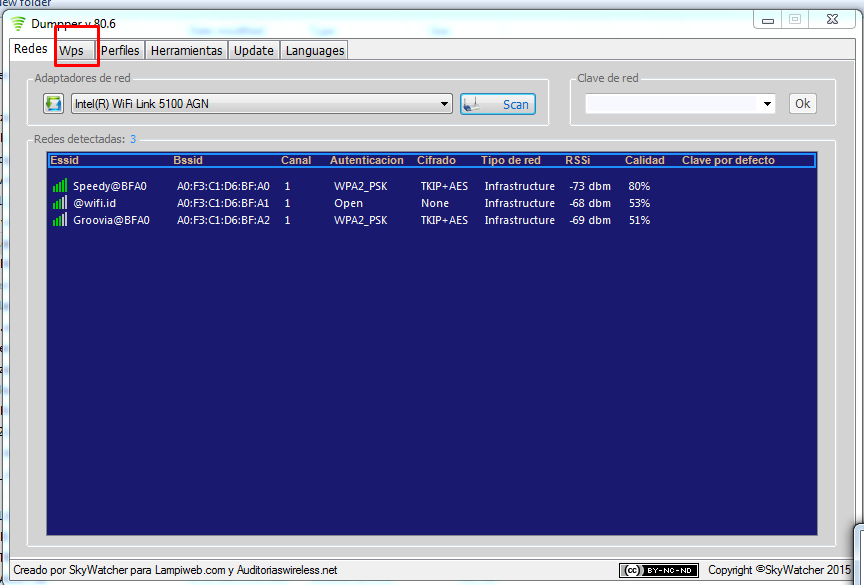Click the -69 dbm value
The width and height of the screenshot is (864, 585).
(590, 220)
